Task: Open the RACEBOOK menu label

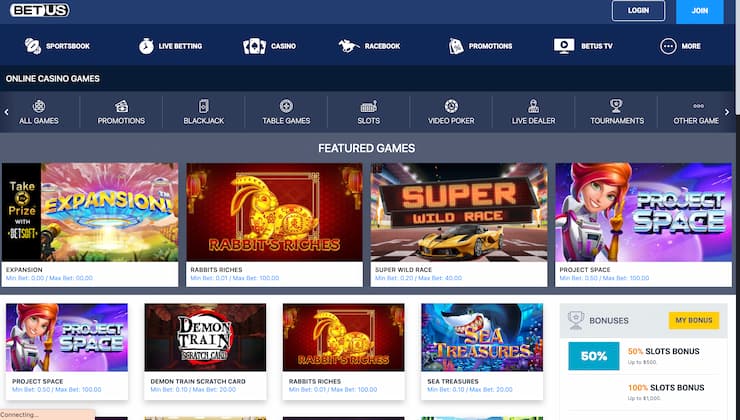Action: tap(382, 46)
